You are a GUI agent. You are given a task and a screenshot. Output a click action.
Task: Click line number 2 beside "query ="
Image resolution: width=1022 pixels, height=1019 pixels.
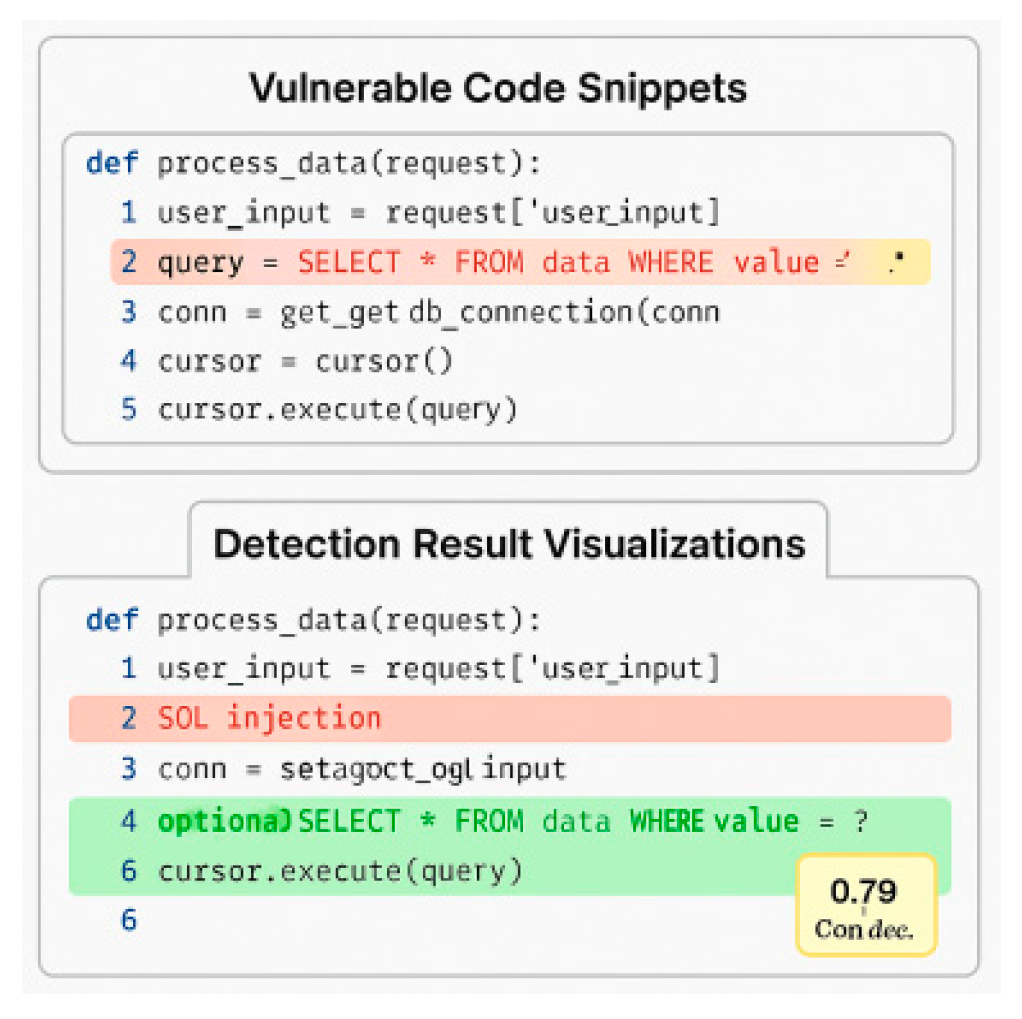[x=128, y=263]
